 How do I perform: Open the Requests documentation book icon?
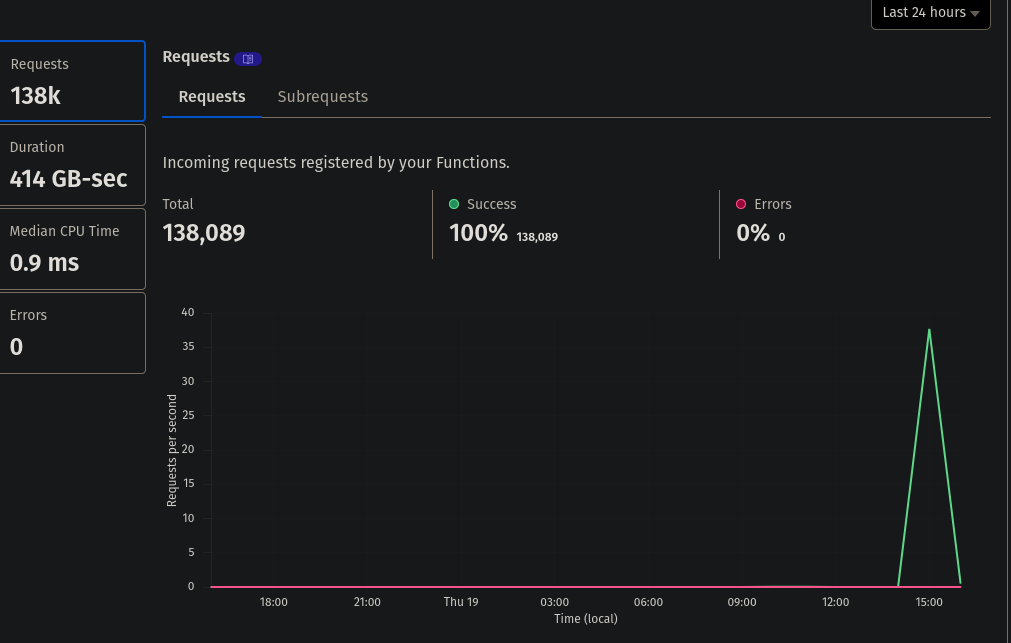pos(248,58)
